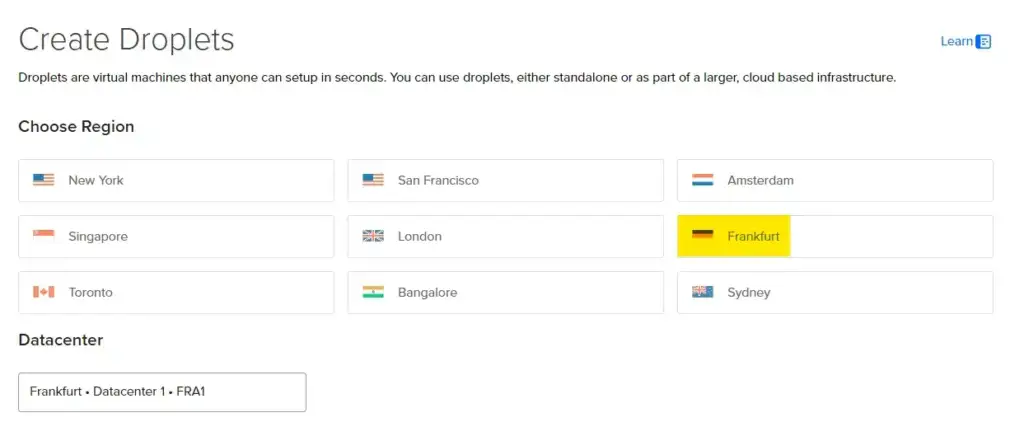This screenshot has width=1024, height=422.
Task: Click the United States flag beside New York
Action: pyautogui.click(x=43, y=180)
